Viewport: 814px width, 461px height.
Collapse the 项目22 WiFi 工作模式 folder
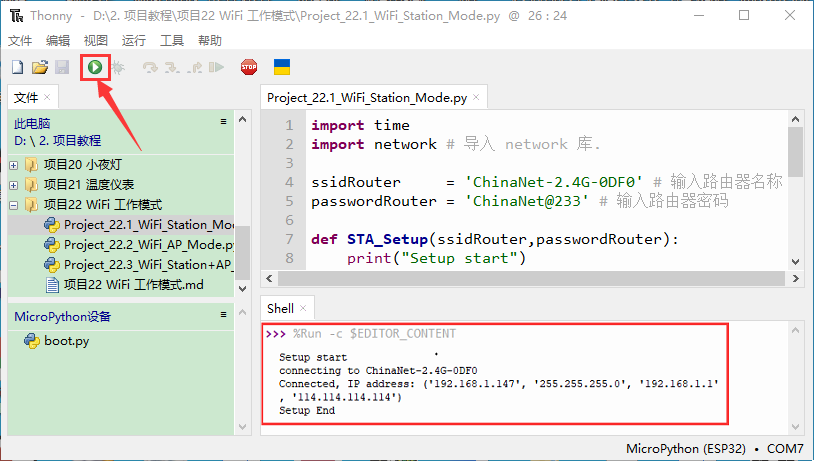click(x=13, y=205)
